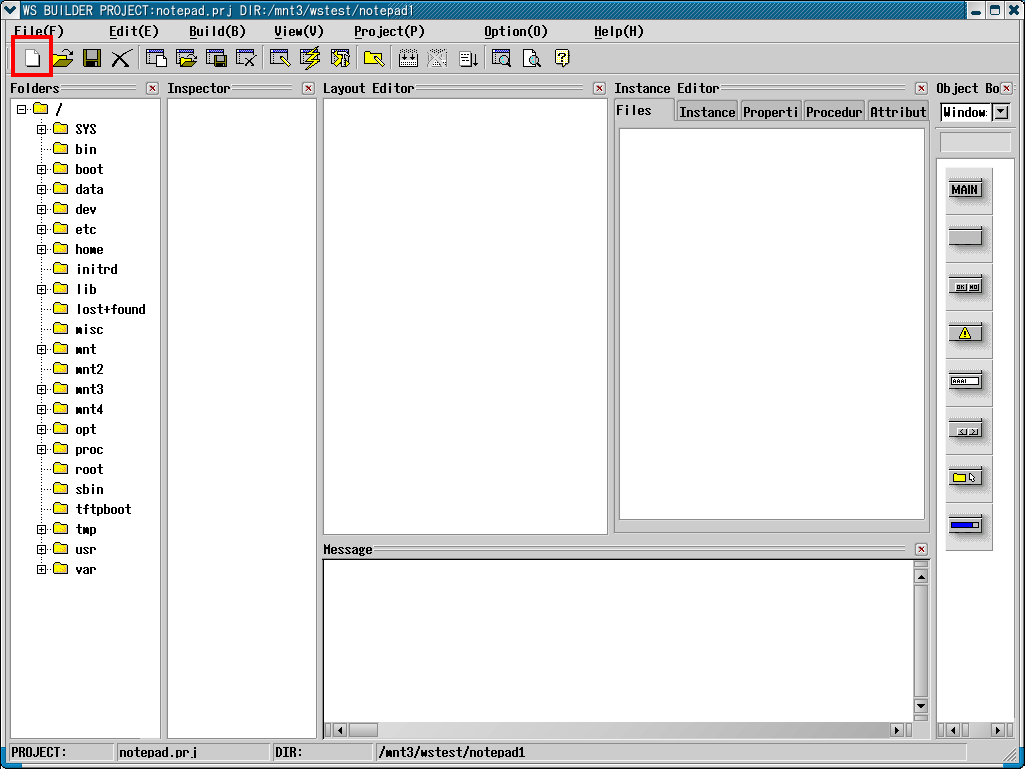The image size is (1025, 769).
Task: Click the open folder toolbar icon
Action: [x=63, y=58]
